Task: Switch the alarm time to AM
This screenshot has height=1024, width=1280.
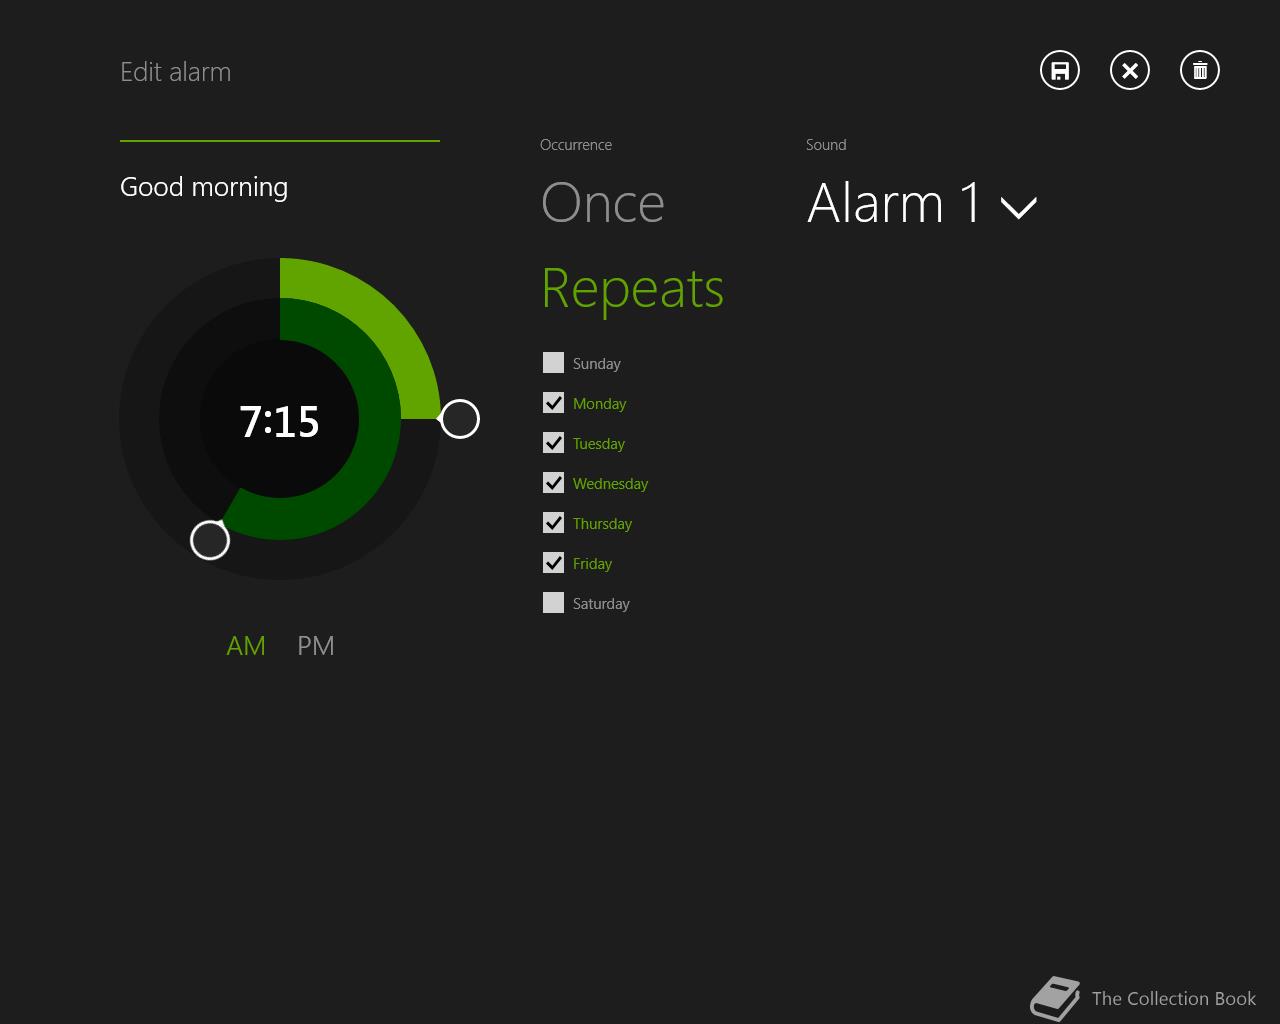Action: (246, 646)
